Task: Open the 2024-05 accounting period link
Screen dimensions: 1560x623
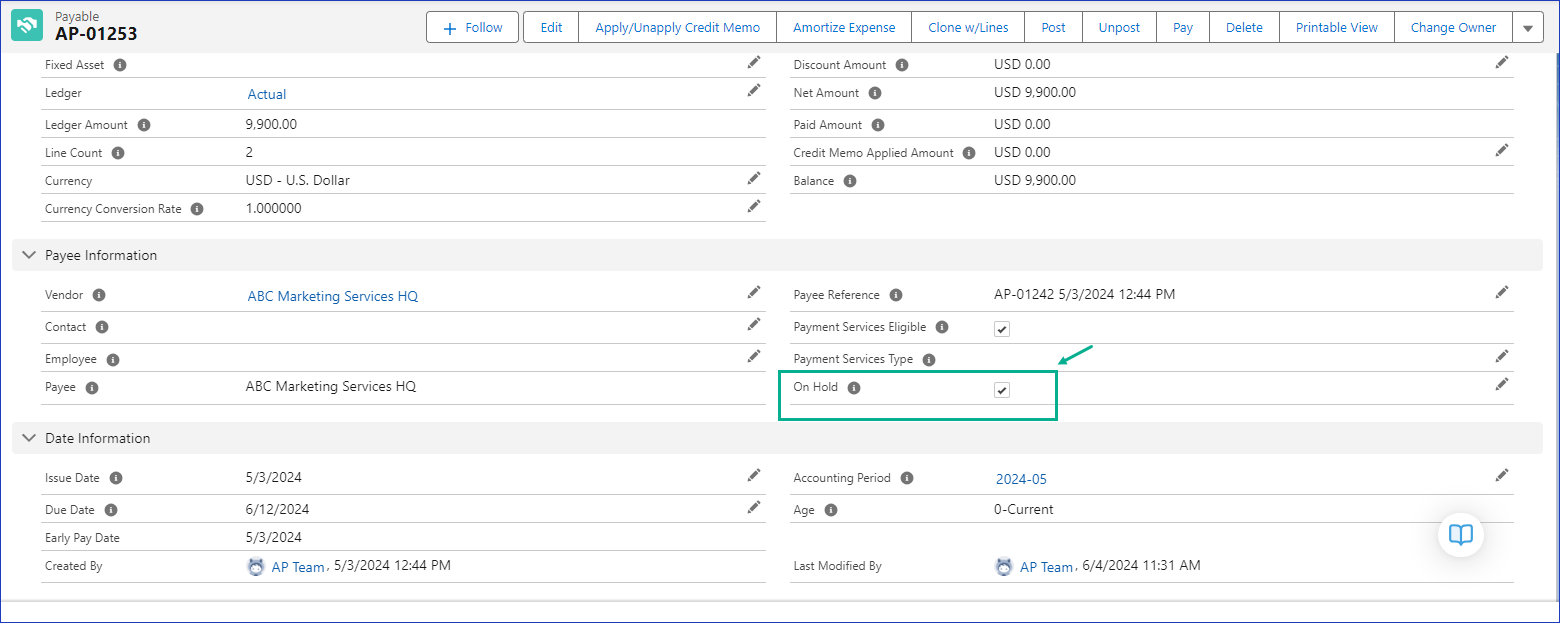Action: [x=1021, y=479]
